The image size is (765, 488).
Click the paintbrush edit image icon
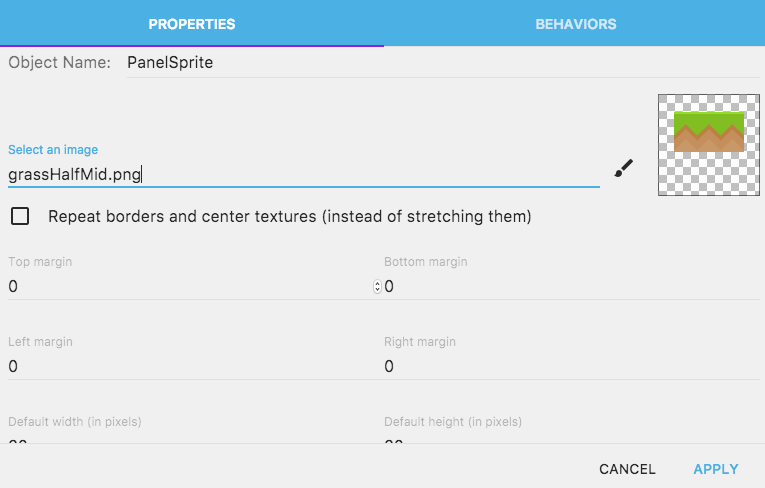[623, 169]
